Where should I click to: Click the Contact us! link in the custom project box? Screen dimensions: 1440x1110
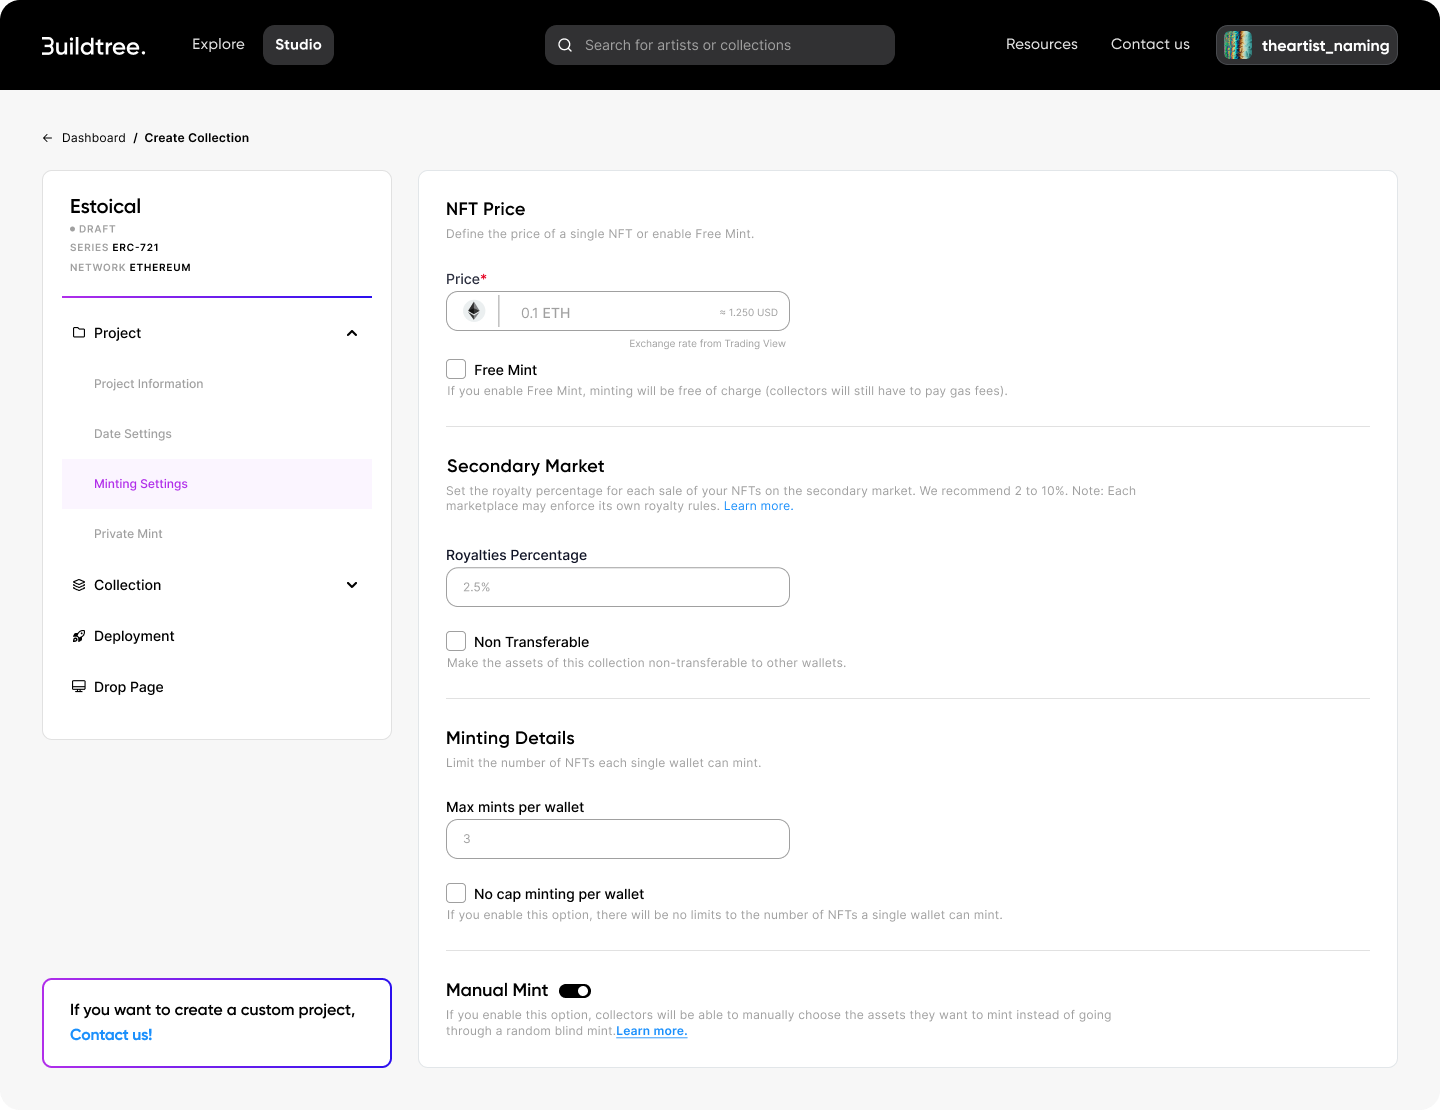pyautogui.click(x=111, y=1035)
